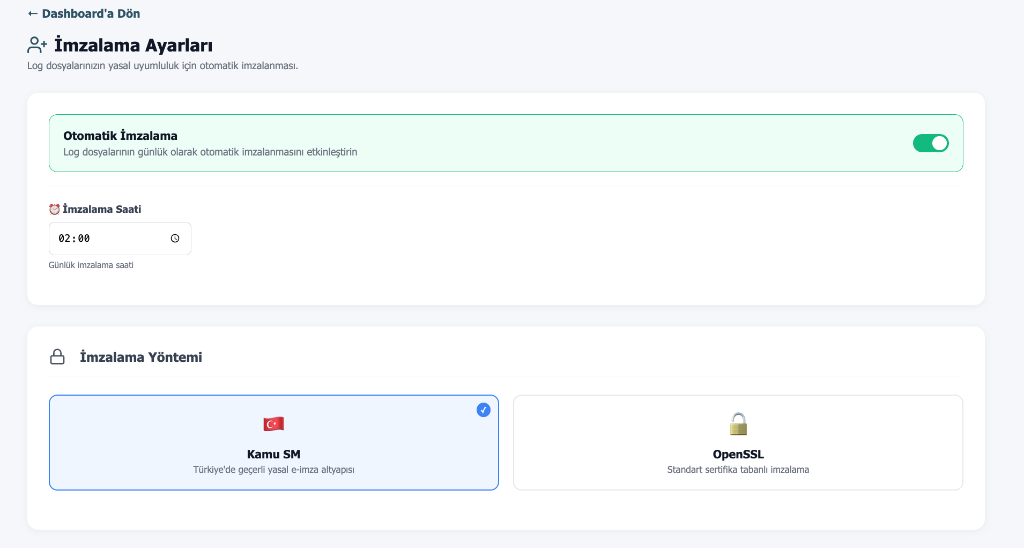This screenshot has width=1024, height=548.
Task: Select the minutes value in the time field
Action: [x=83, y=239]
